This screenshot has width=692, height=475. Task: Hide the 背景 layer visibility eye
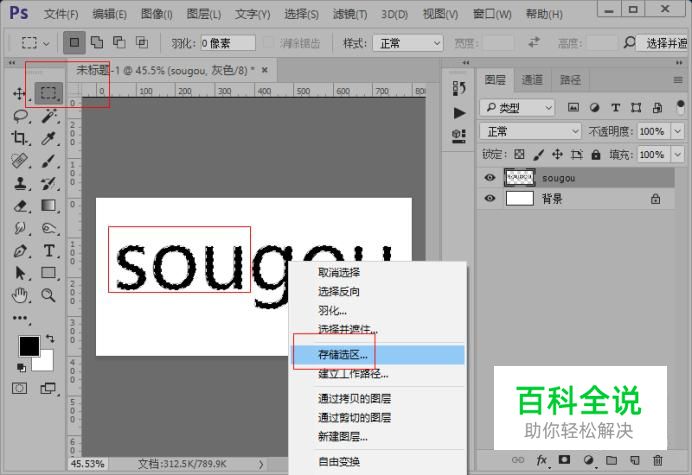[x=489, y=198]
